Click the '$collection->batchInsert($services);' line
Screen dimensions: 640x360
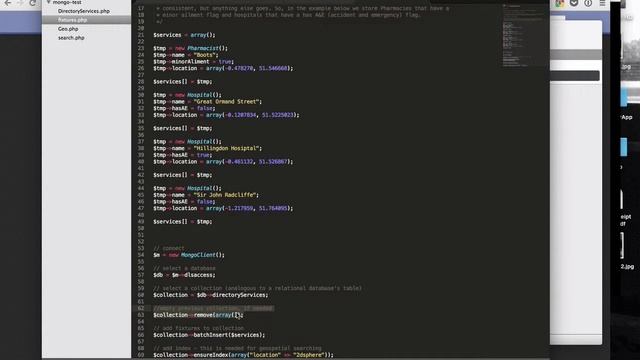(209, 335)
